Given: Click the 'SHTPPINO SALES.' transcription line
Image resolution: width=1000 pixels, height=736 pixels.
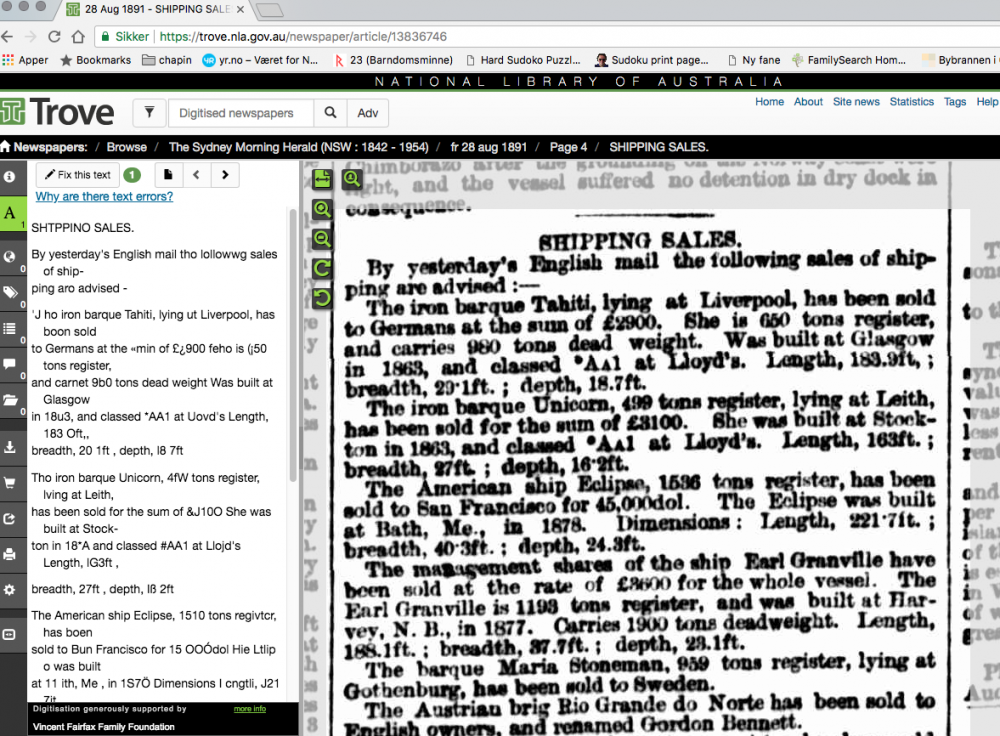Looking at the screenshot, I should click(83, 228).
